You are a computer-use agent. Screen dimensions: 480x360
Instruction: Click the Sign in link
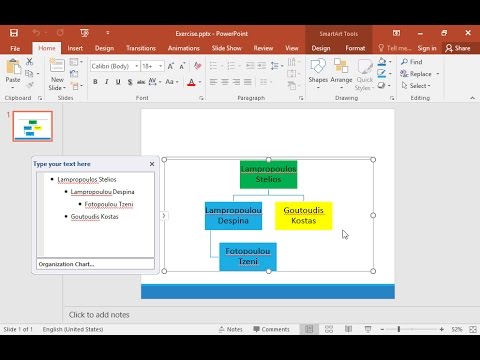tap(427, 48)
